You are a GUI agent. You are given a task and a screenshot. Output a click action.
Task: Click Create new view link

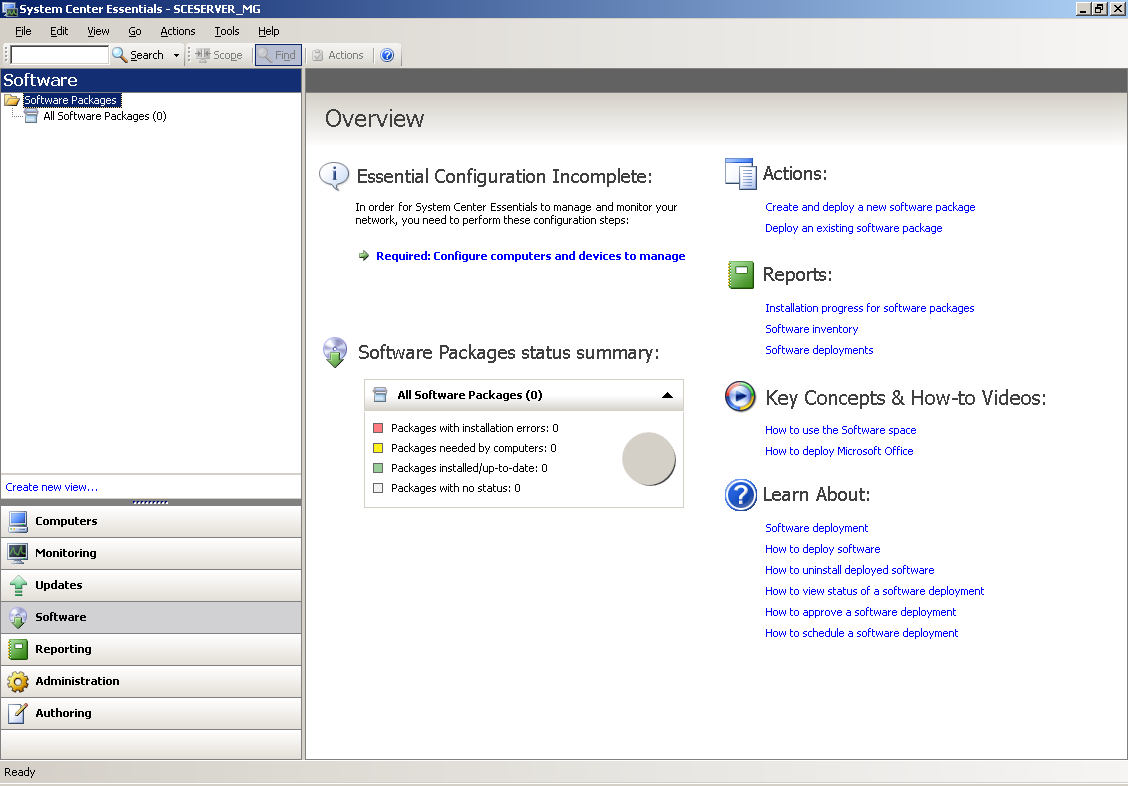pos(52,487)
